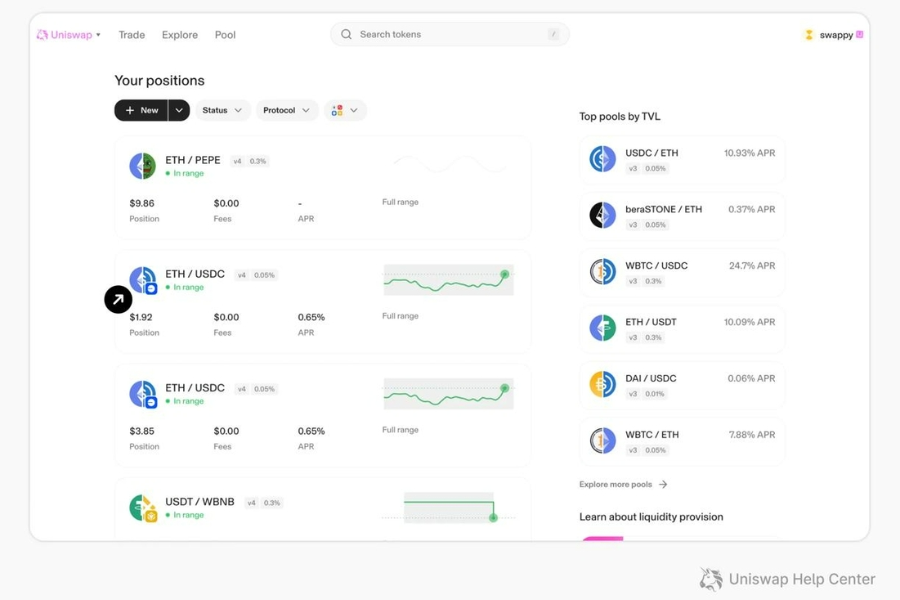This screenshot has height=600, width=900.
Task: Open the USDT / WBNB position
Action: (323, 509)
